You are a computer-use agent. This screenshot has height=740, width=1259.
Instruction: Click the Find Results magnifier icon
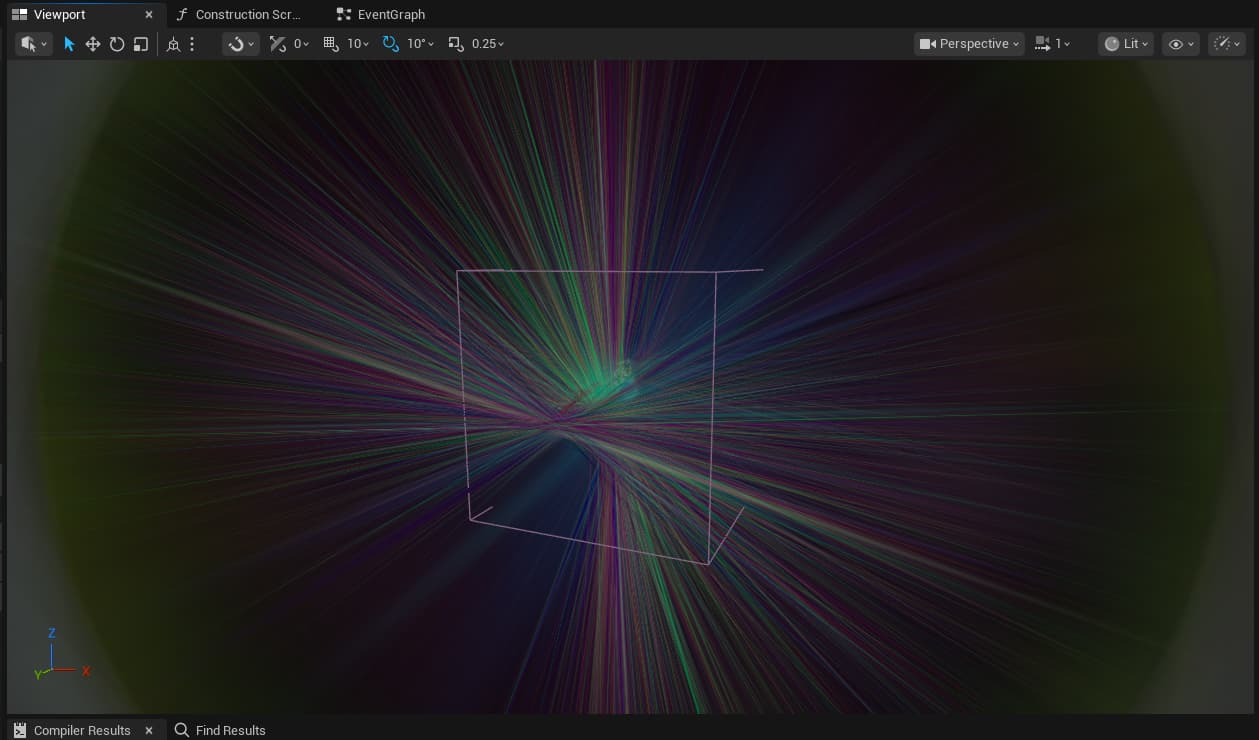tap(182, 730)
